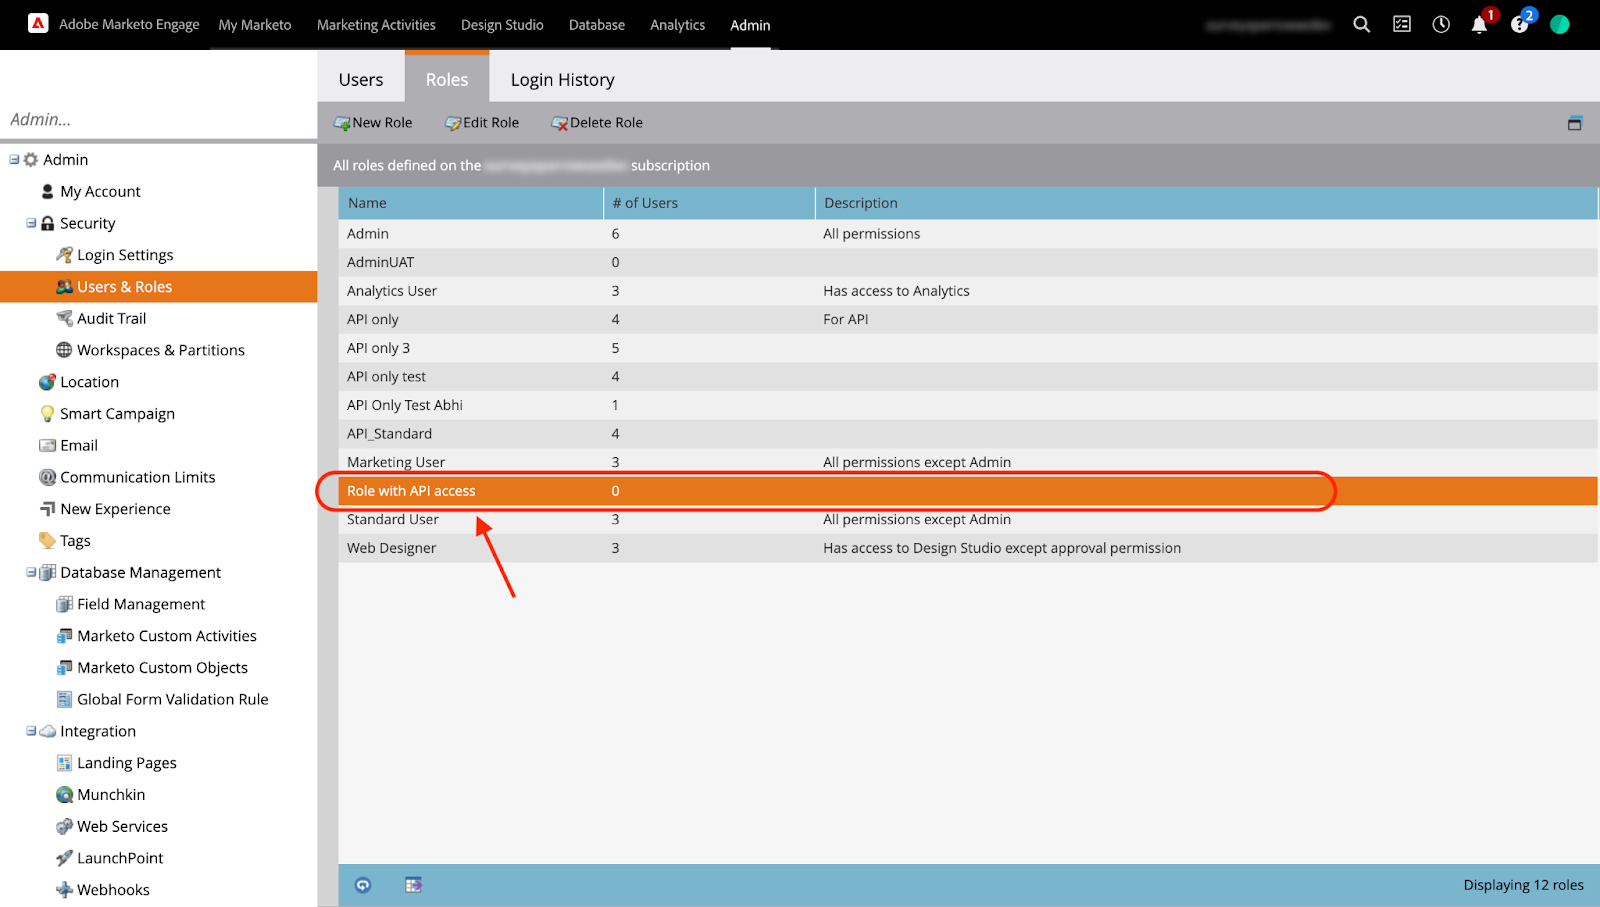Collapse the Database Management section
Image resolution: width=1600 pixels, height=907 pixels.
(31, 573)
